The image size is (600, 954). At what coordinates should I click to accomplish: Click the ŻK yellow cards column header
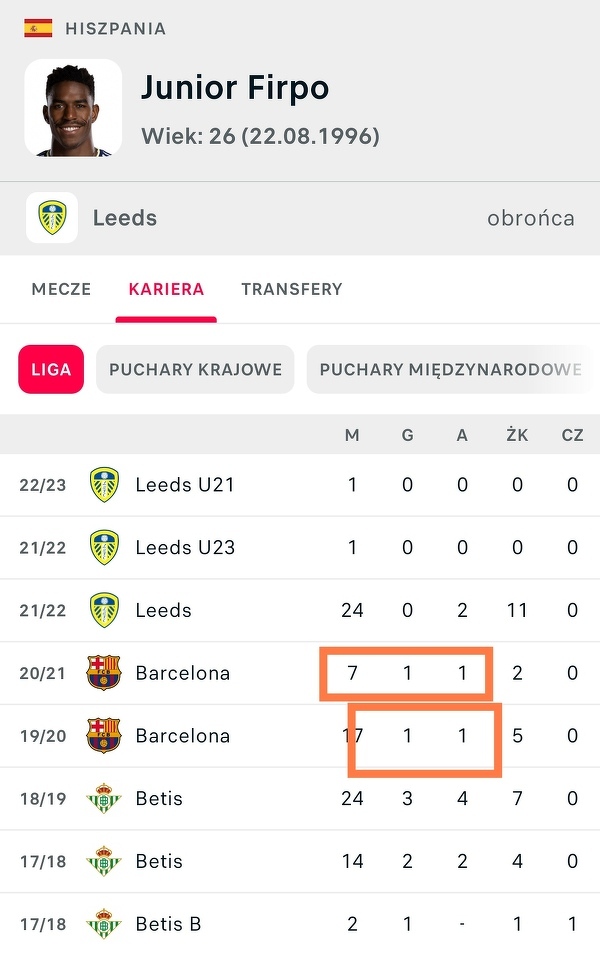517,435
